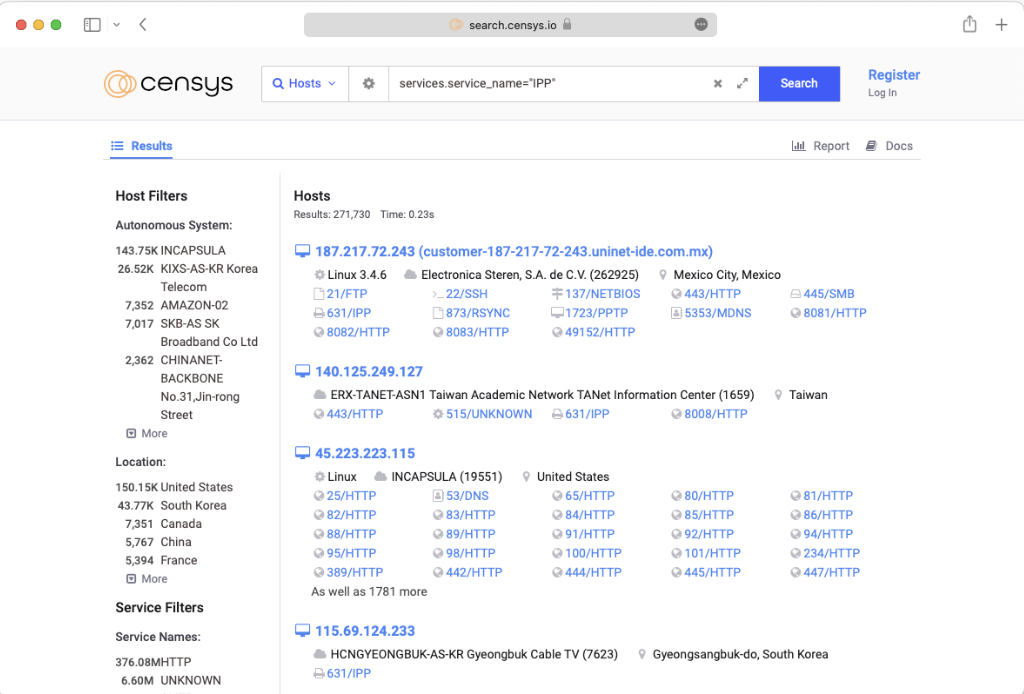The height and width of the screenshot is (694, 1024).
Task: Click the Censys logo
Action: tap(168, 84)
